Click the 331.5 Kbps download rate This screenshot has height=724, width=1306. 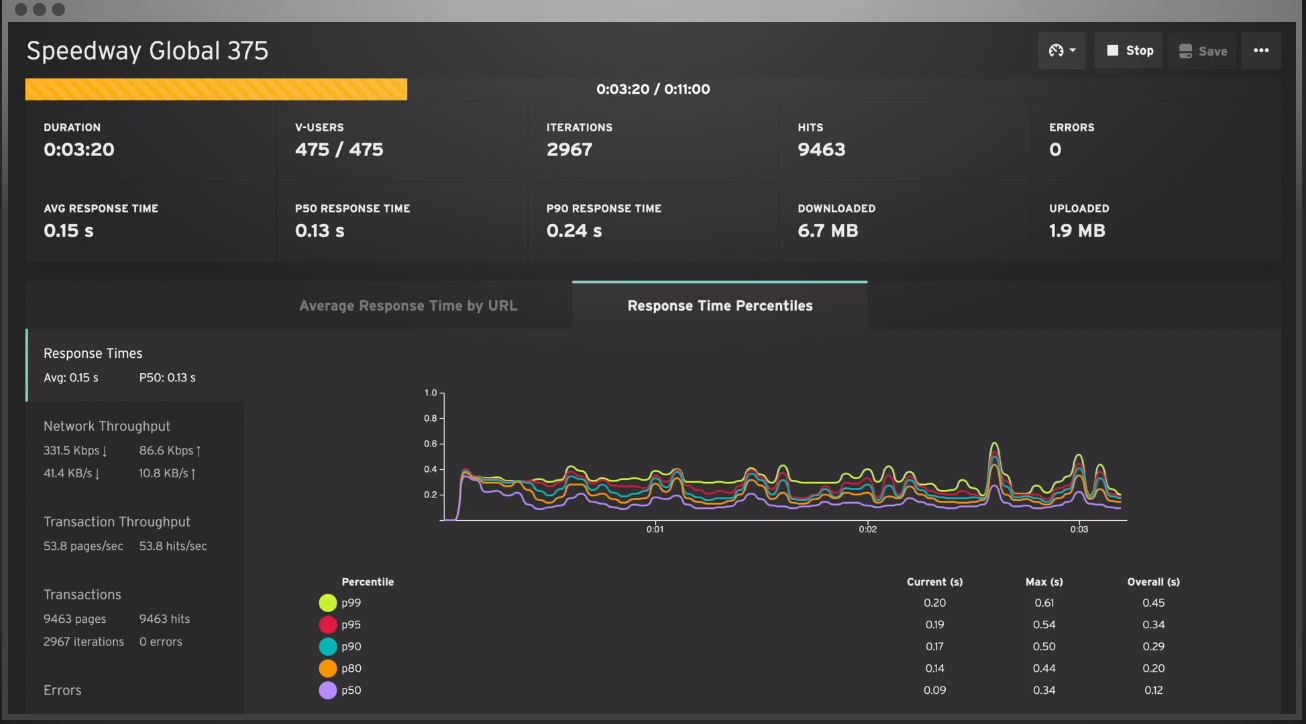coord(75,451)
